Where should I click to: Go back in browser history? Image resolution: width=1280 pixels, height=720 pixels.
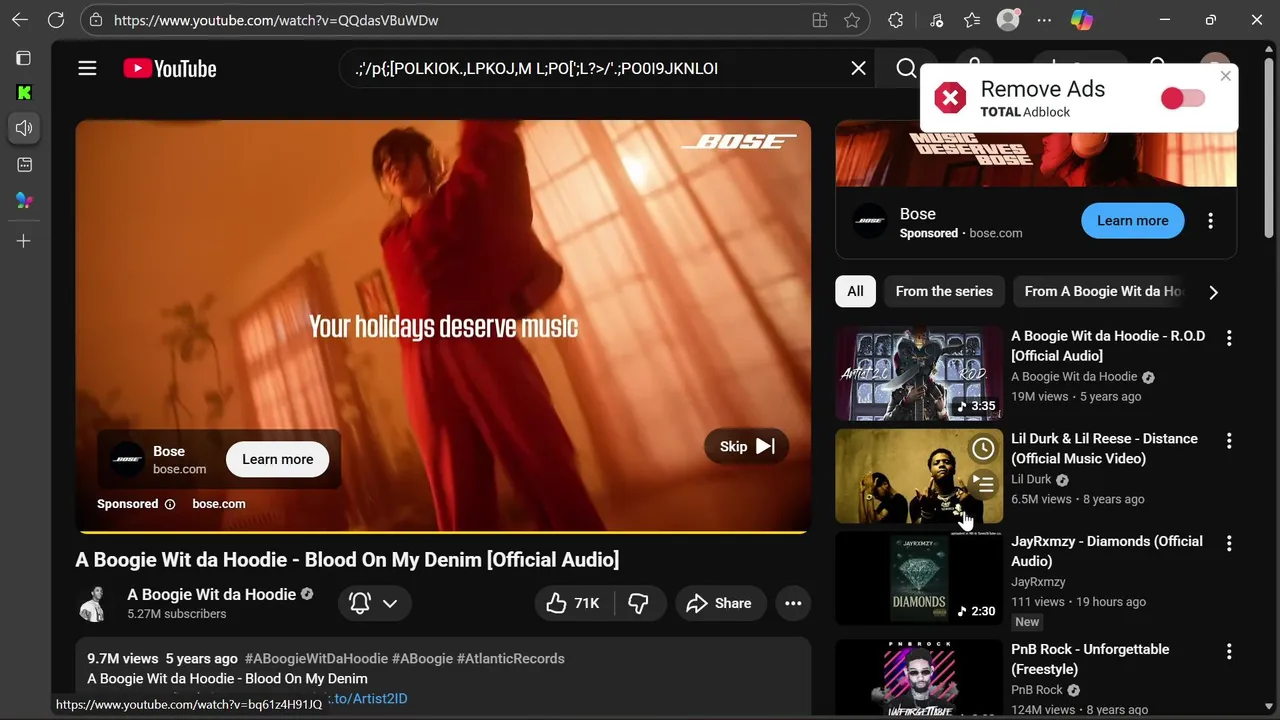pyautogui.click(x=20, y=20)
